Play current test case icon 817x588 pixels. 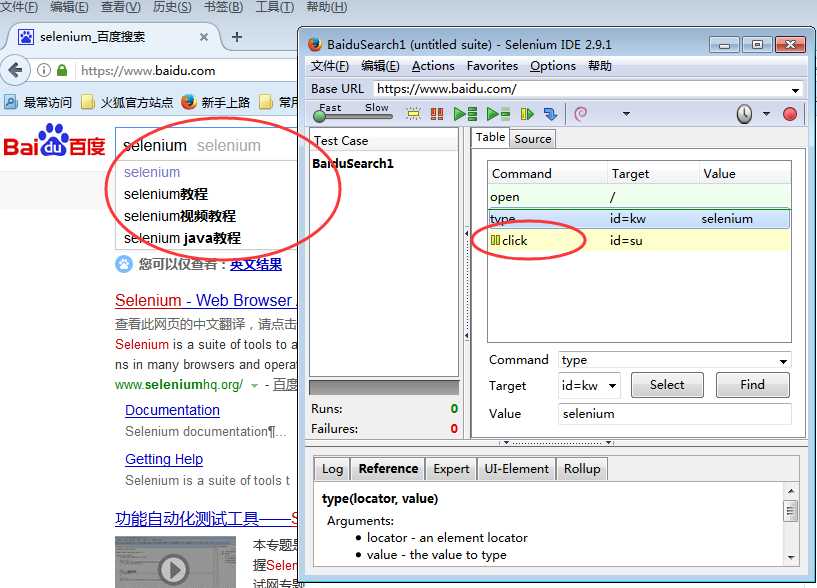(x=498, y=114)
